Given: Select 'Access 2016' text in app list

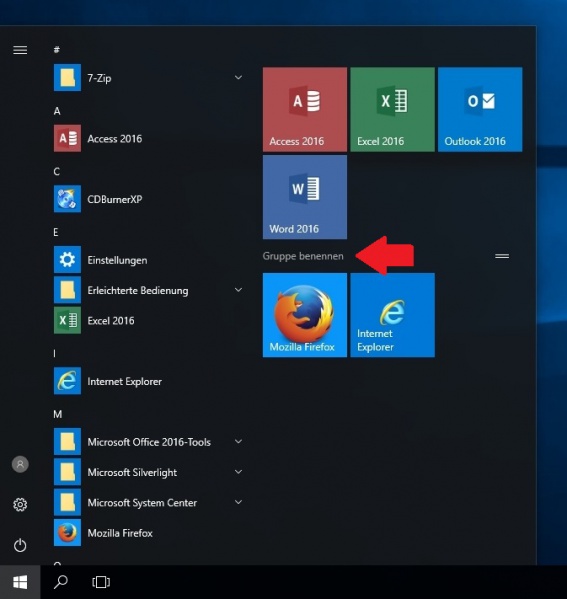Looking at the screenshot, I should point(115,139).
